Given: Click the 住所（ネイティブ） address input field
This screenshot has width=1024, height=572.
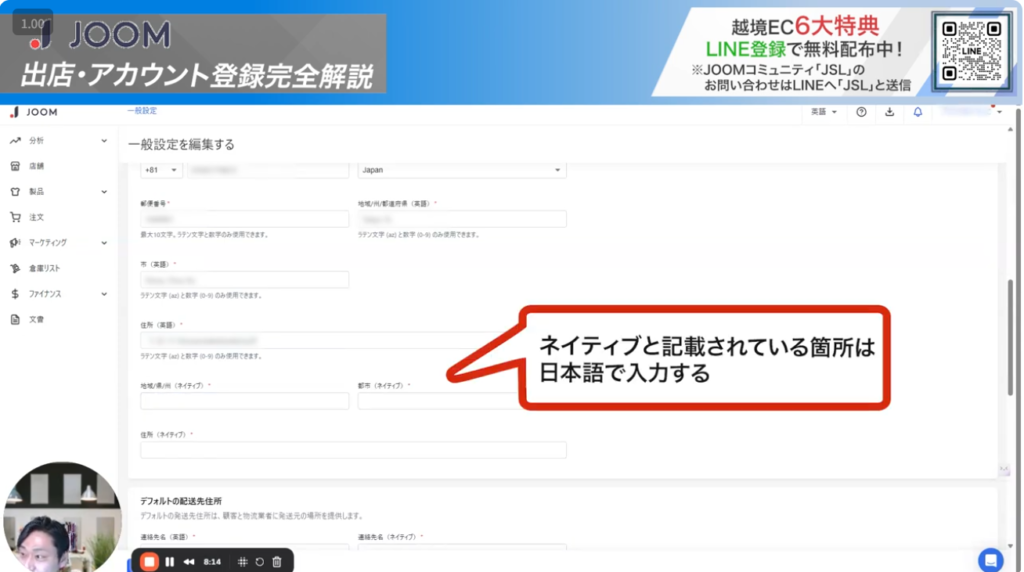Looking at the screenshot, I should pyautogui.click(x=353, y=450).
